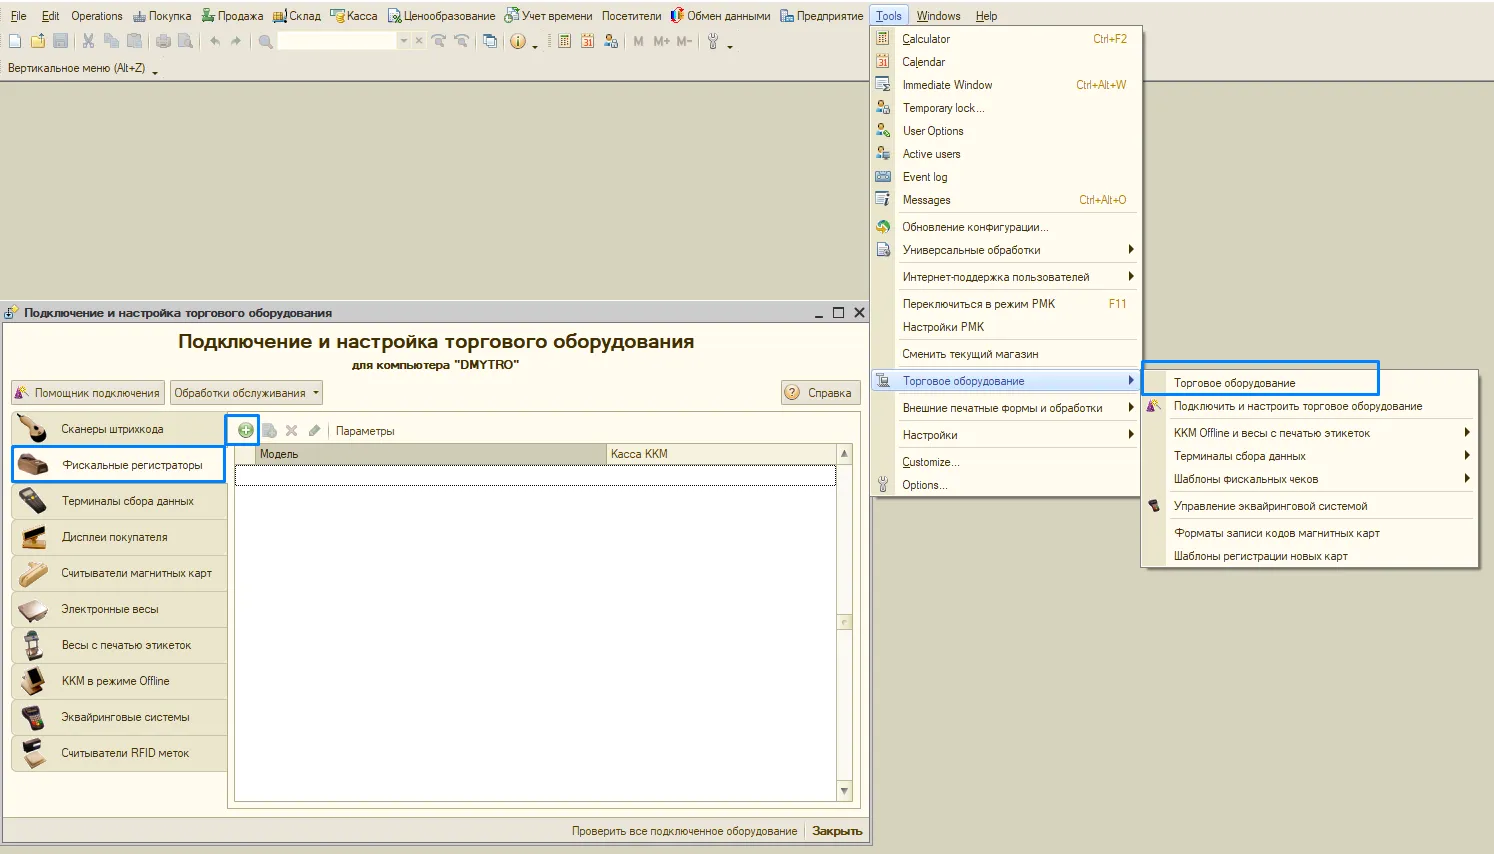Click Проверить все подключенное оборудование link

pyautogui.click(x=684, y=831)
